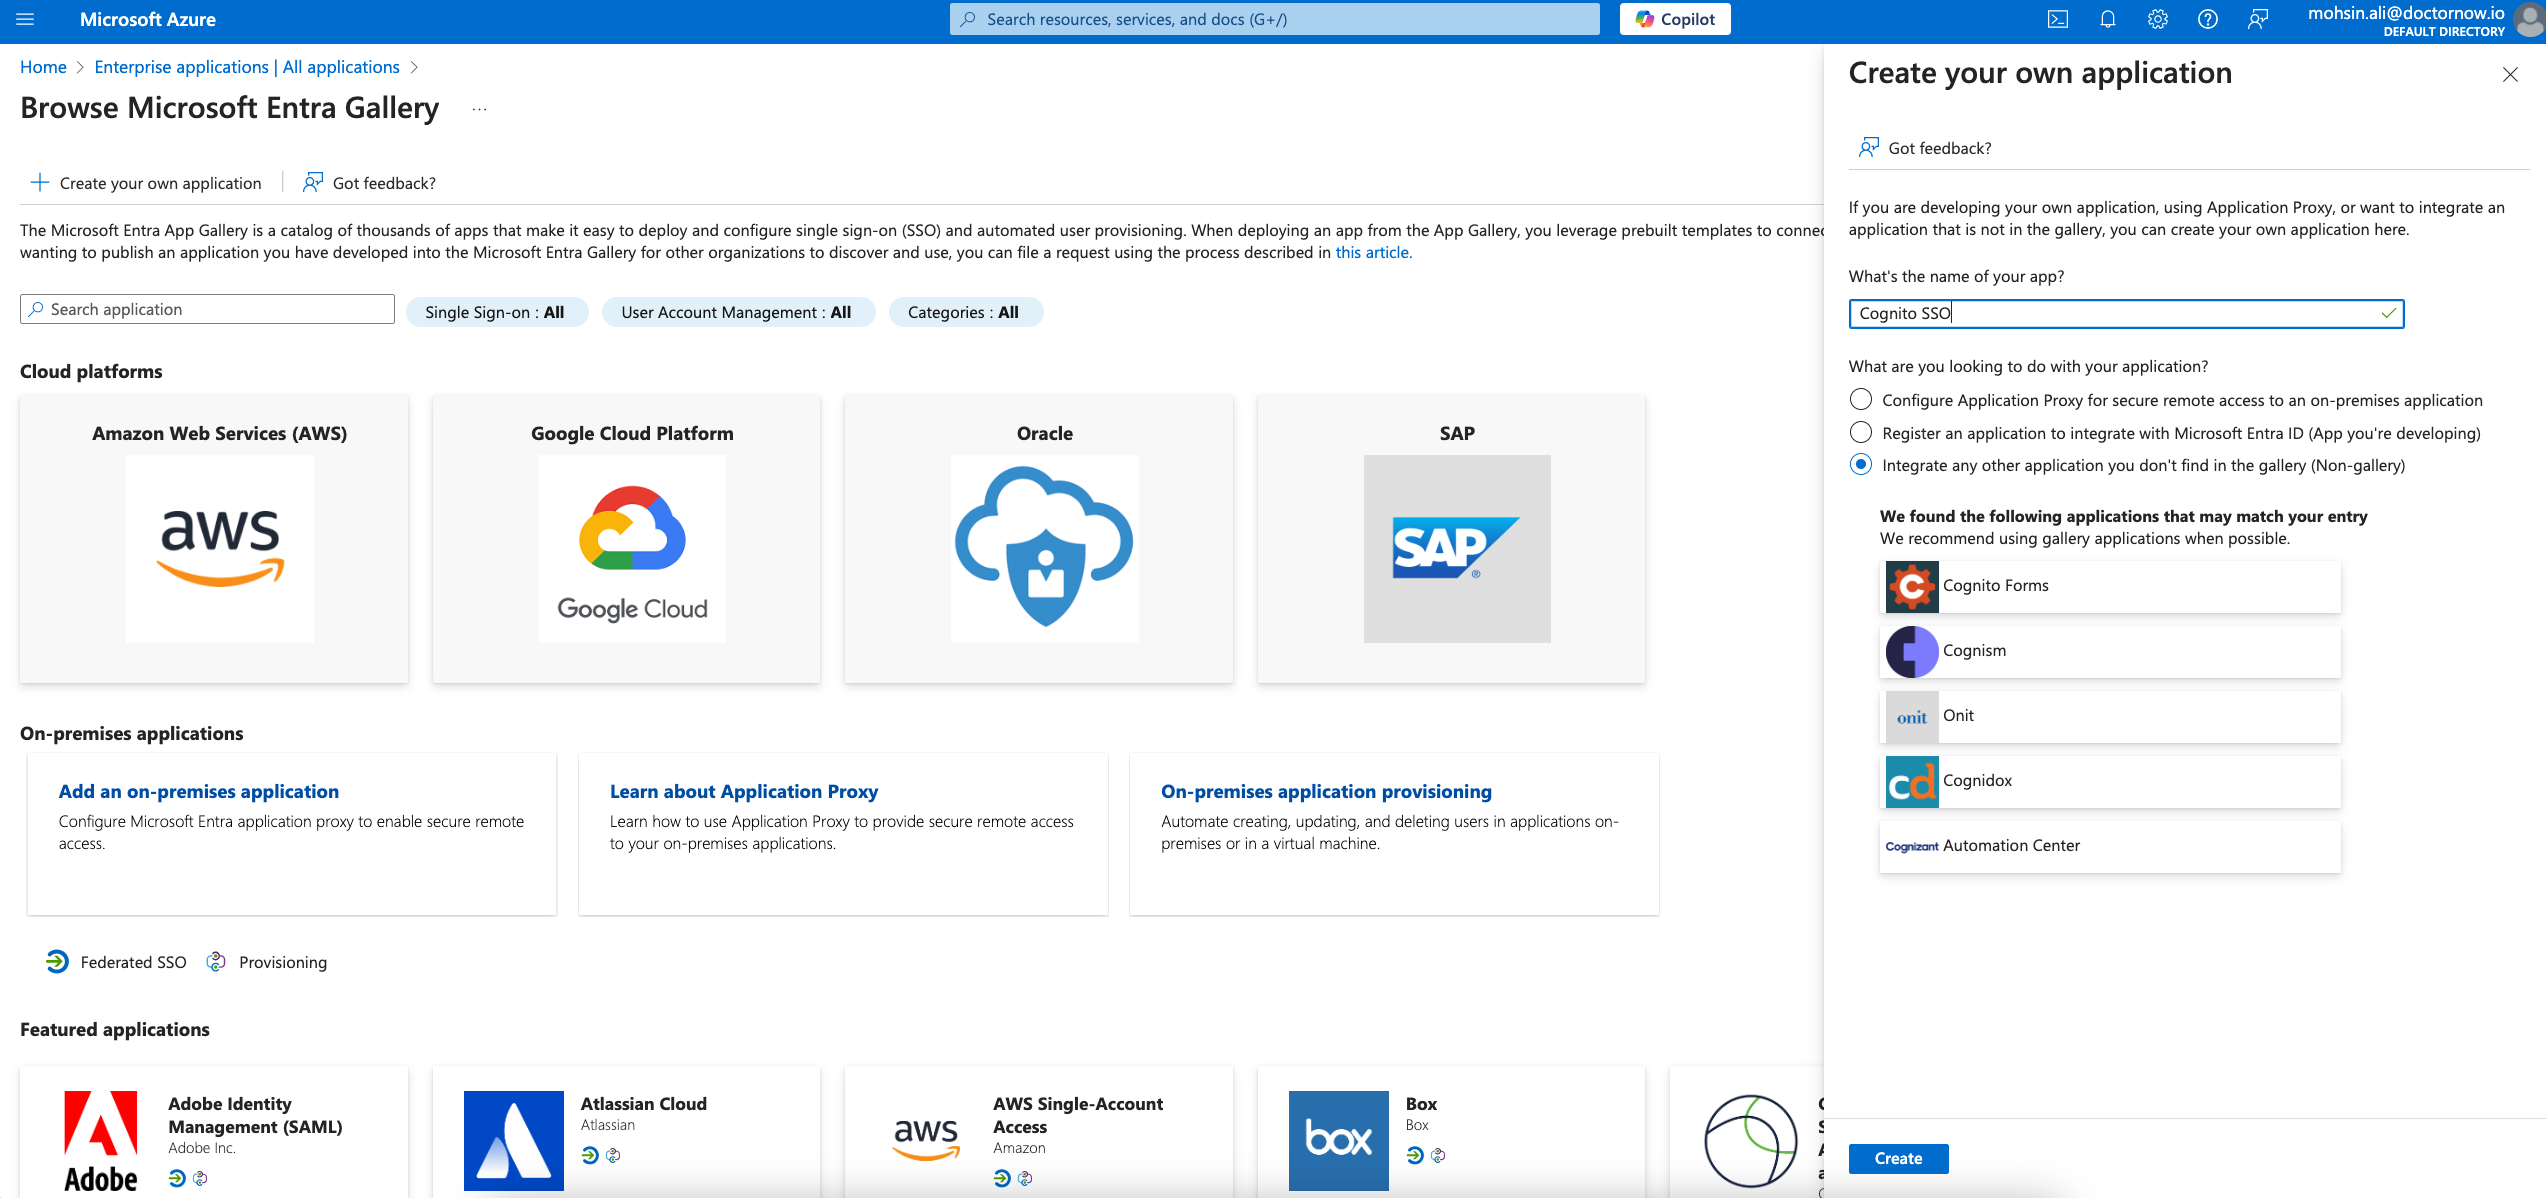Open the 'this article' link
The height and width of the screenshot is (1198, 2546).
tap(1372, 252)
